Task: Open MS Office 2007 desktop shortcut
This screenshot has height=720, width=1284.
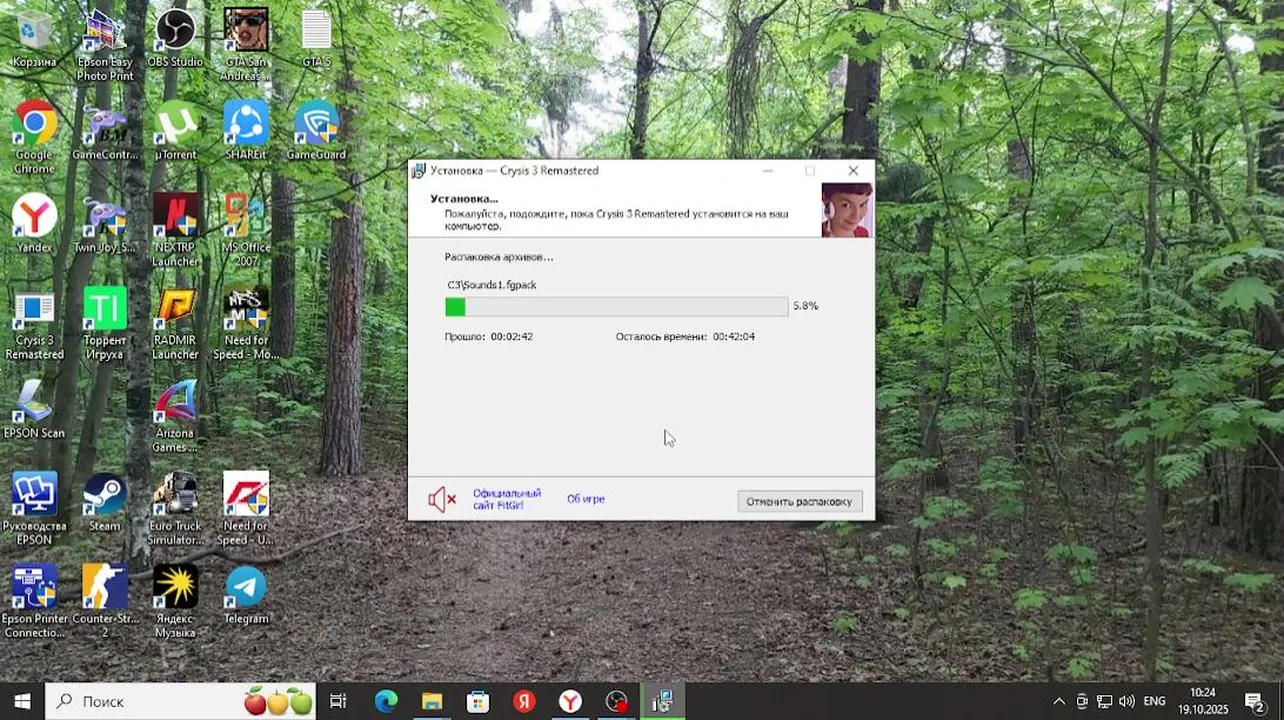Action: tap(246, 230)
